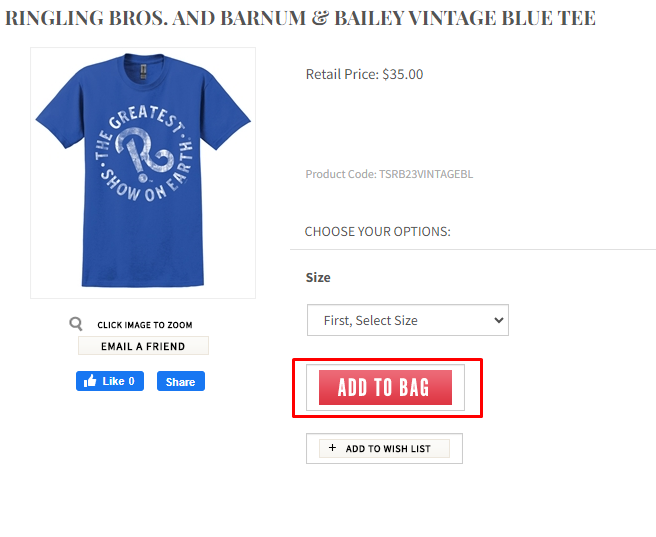
Task: Click the gray neck tag on the tee
Action: [x=143, y=71]
